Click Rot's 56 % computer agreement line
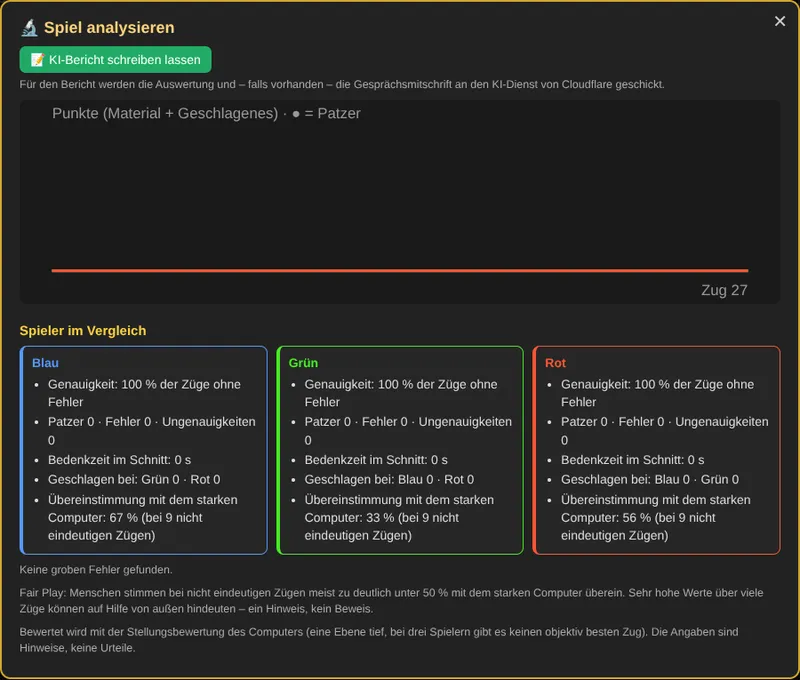 [x=656, y=517]
